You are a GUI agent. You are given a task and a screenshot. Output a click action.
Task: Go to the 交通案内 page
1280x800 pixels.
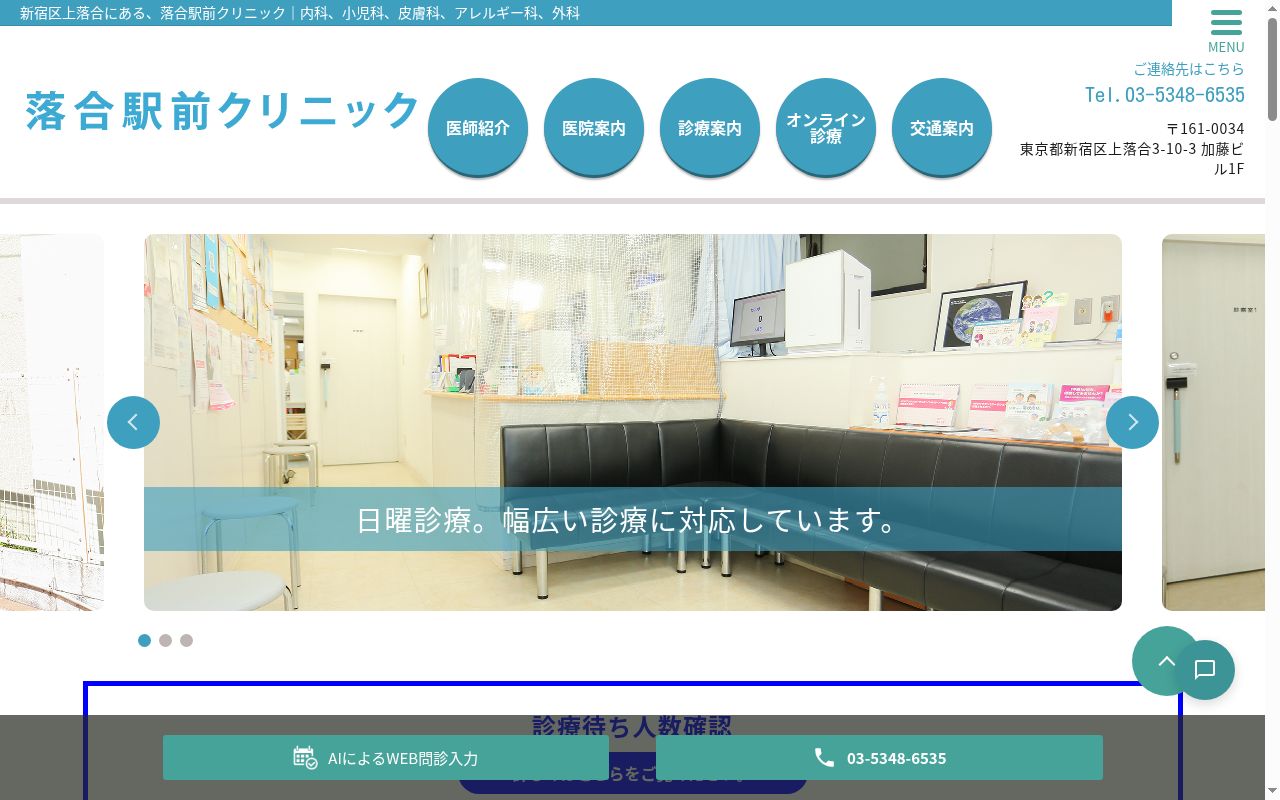point(942,128)
